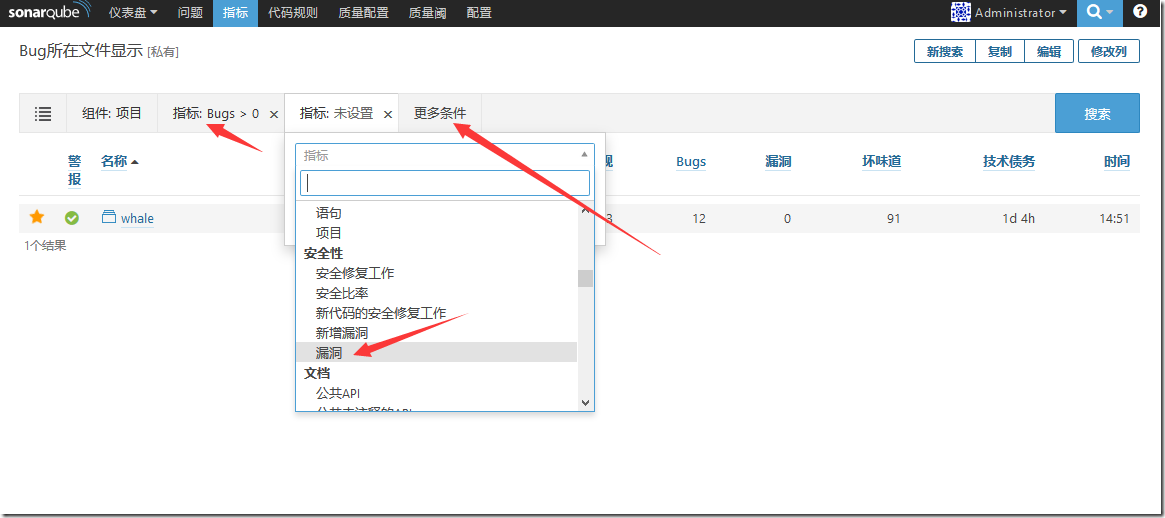Image resolution: width=1165 pixels, height=518 pixels.
Task: Open 质量阈 in the navbar
Action: tap(428, 13)
